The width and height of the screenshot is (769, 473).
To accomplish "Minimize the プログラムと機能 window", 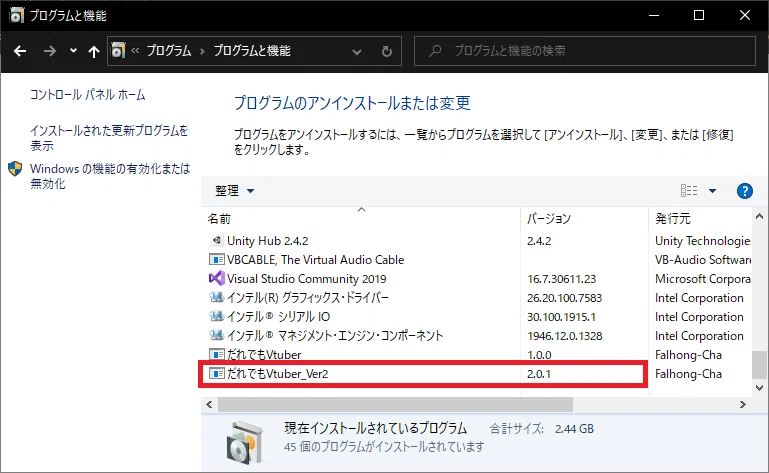I will coord(654,15).
